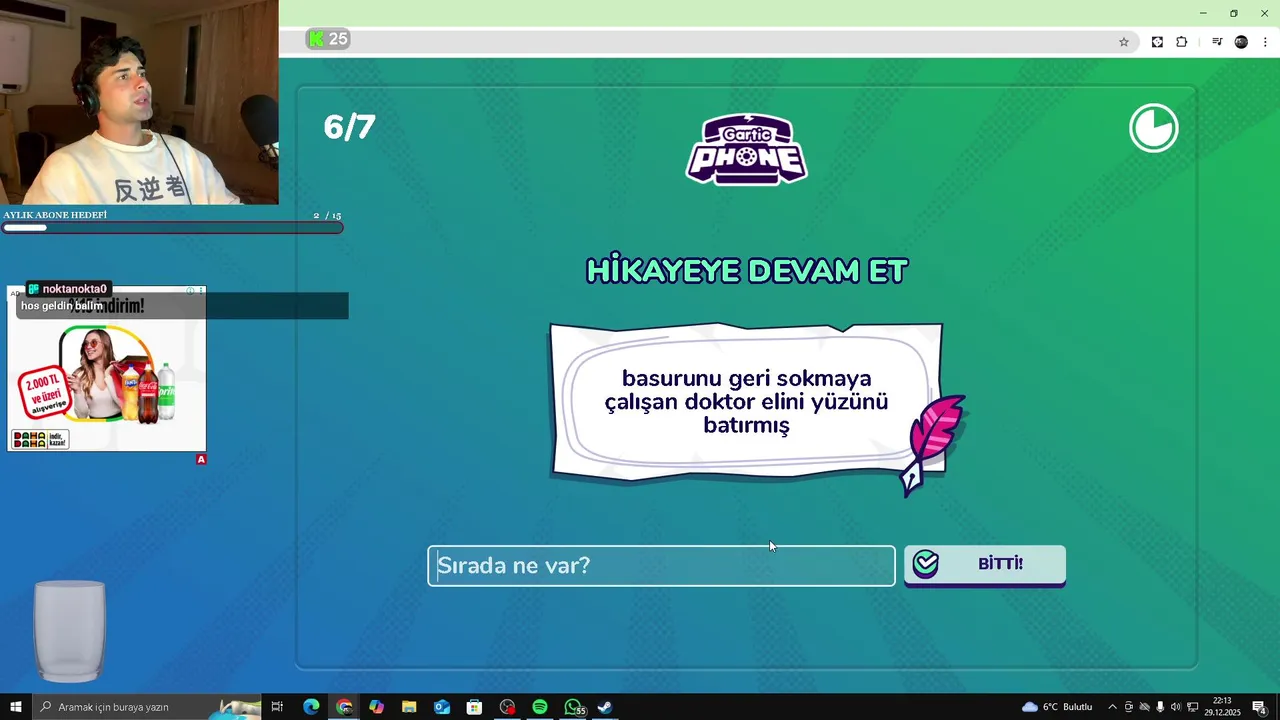Open the Chrome three-dot menu
The height and width of the screenshot is (720, 1280).
click(x=1265, y=42)
